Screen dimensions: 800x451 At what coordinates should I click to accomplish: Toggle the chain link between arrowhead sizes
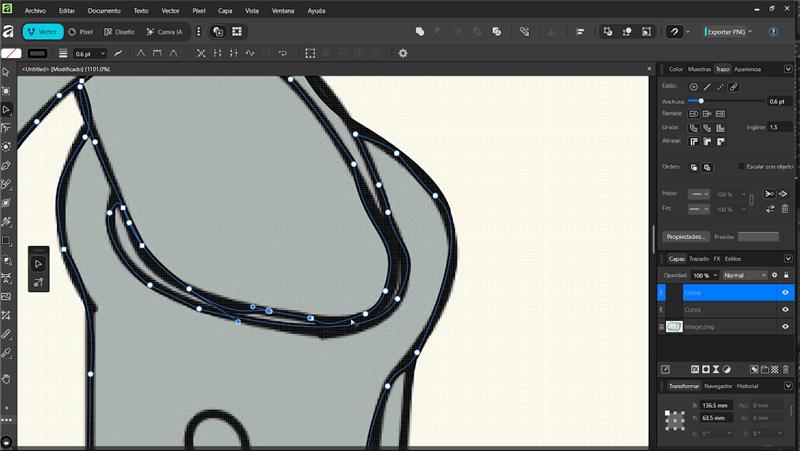pos(751,200)
